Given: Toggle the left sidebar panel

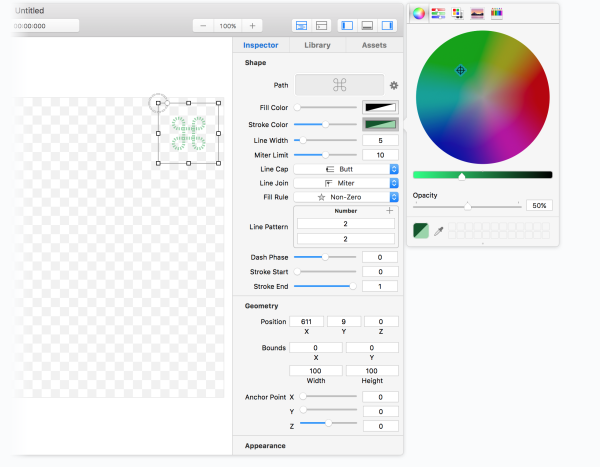Looking at the screenshot, I should tap(348, 25).
